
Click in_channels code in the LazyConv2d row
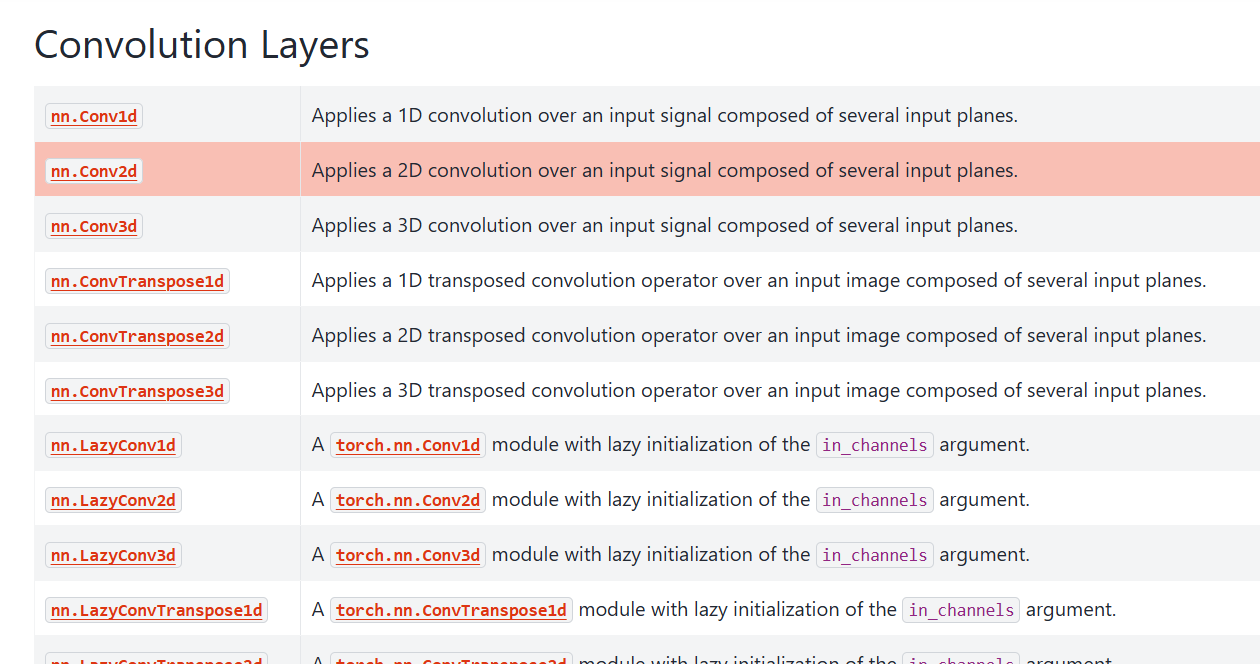875,500
